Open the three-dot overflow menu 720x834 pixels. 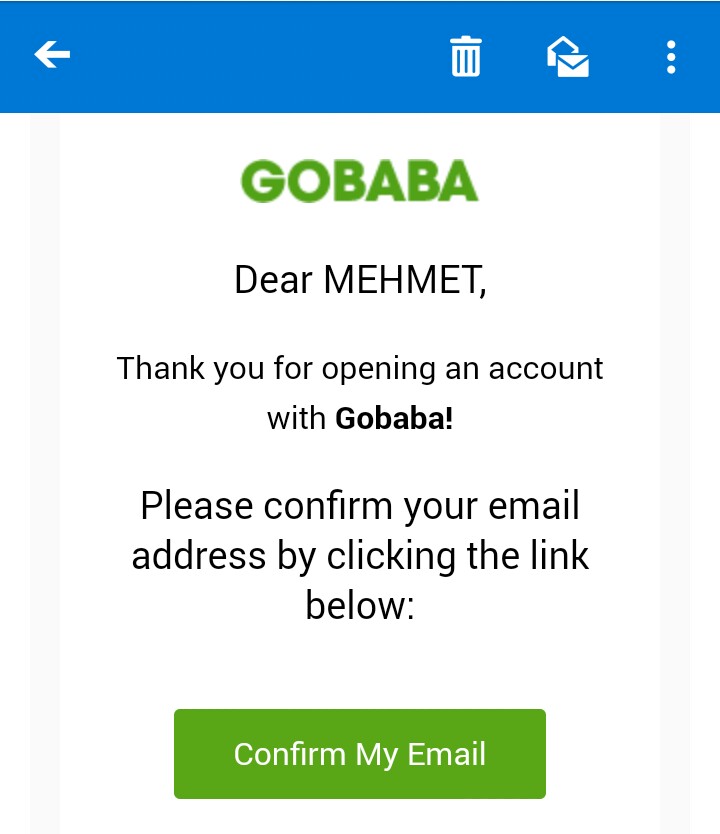point(671,56)
